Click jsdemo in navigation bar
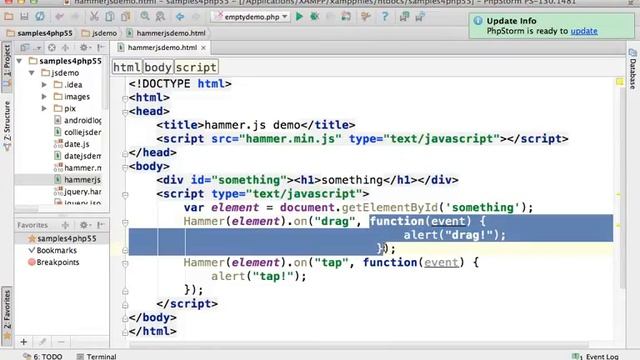This screenshot has width=640, height=360. 99,33
